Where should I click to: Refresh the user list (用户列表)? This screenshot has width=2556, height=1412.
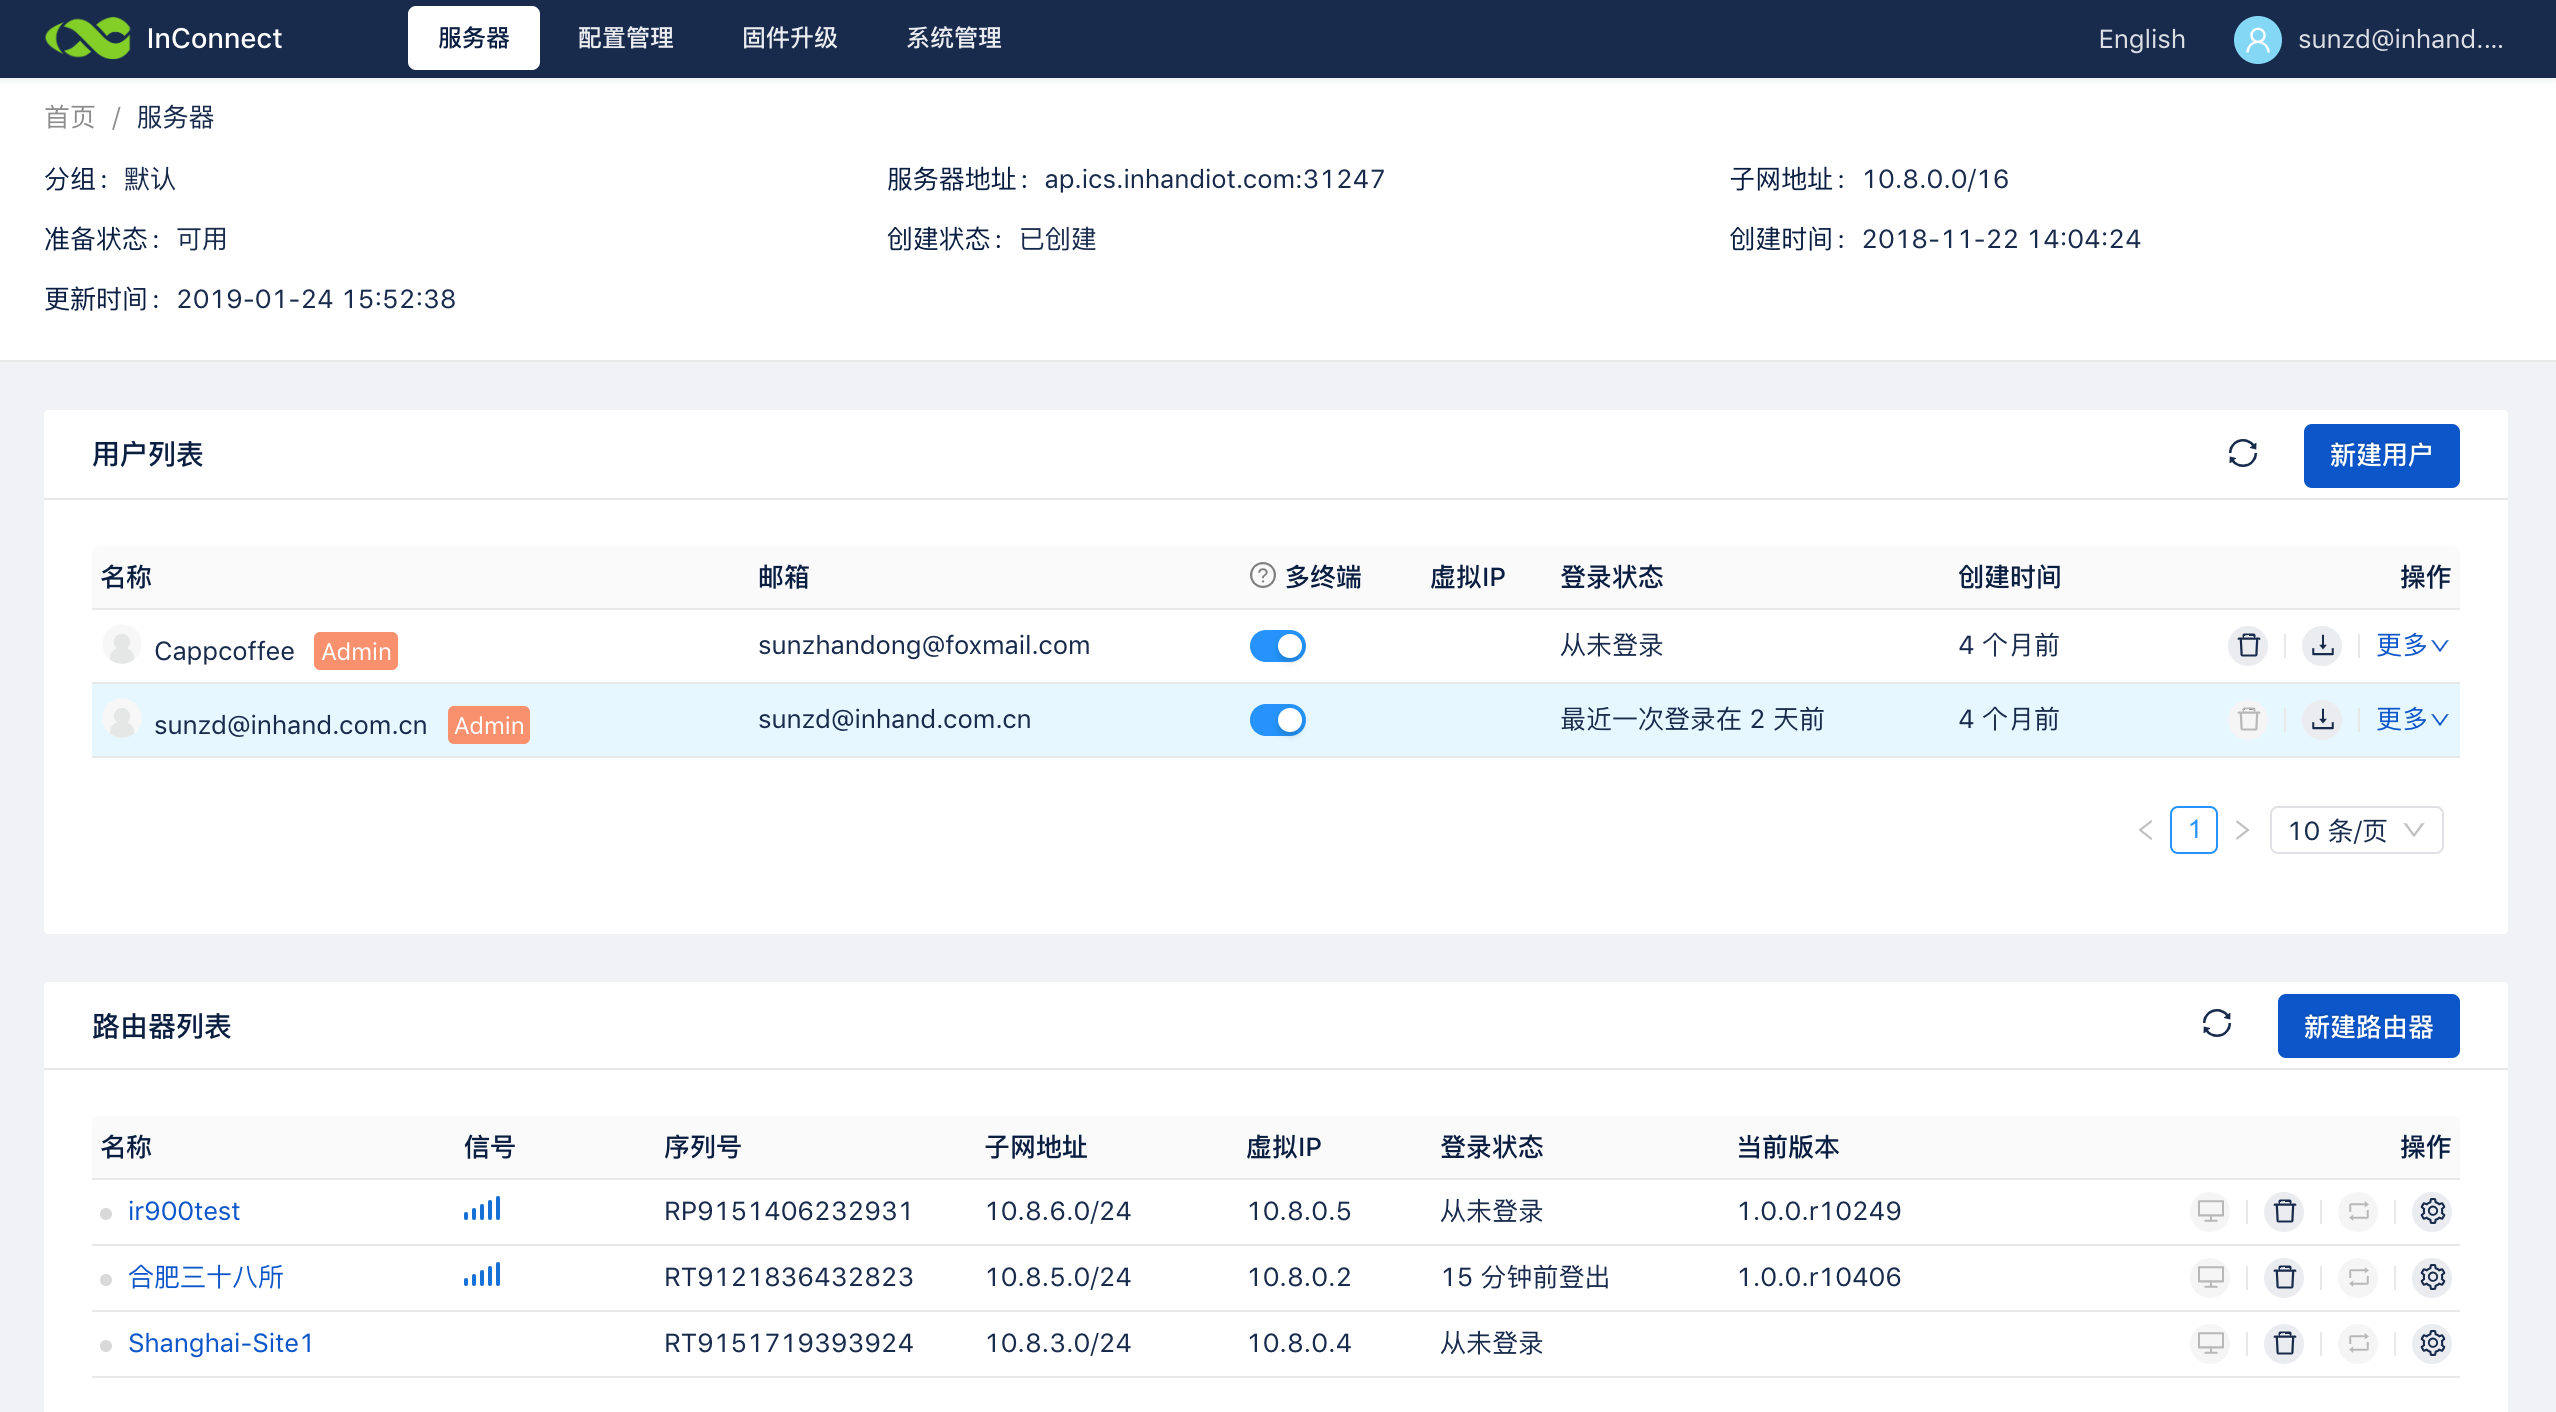tap(2242, 454)
